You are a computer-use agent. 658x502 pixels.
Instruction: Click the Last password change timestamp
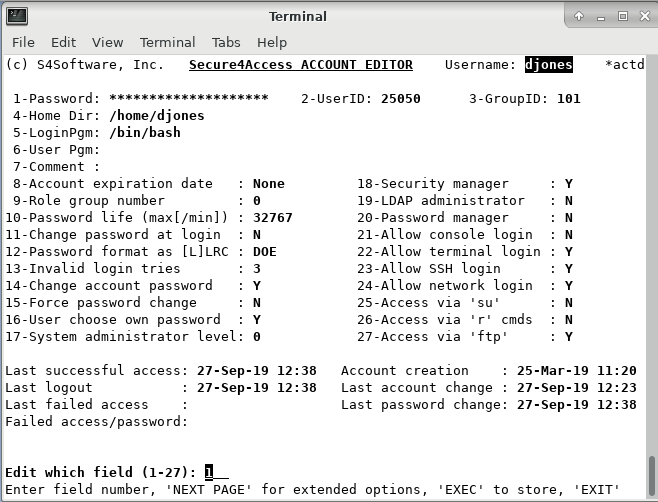click(x=577, y=405)
